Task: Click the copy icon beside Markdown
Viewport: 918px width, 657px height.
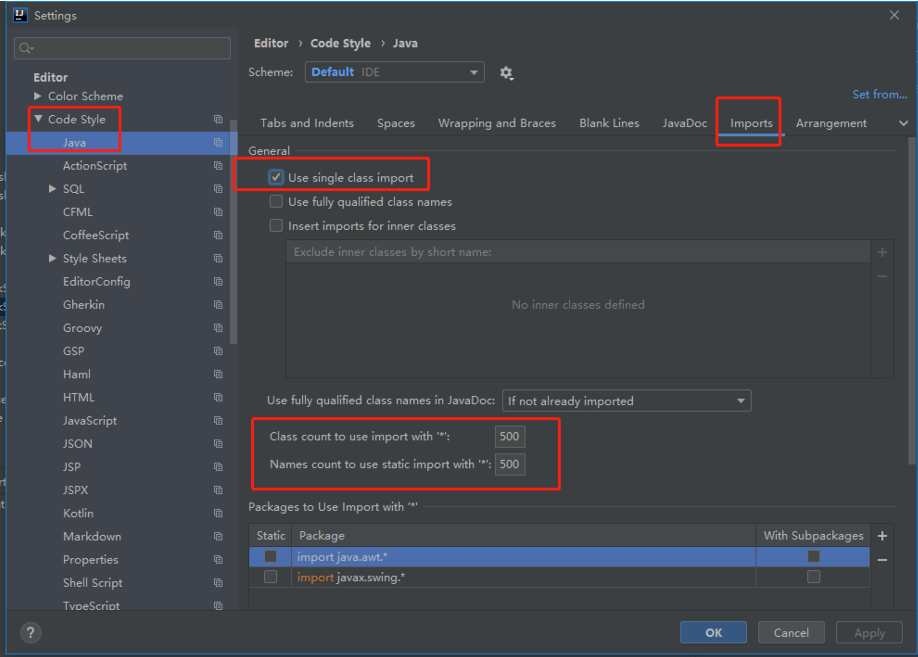Action: pyautogui.click(x=218, y=536)
